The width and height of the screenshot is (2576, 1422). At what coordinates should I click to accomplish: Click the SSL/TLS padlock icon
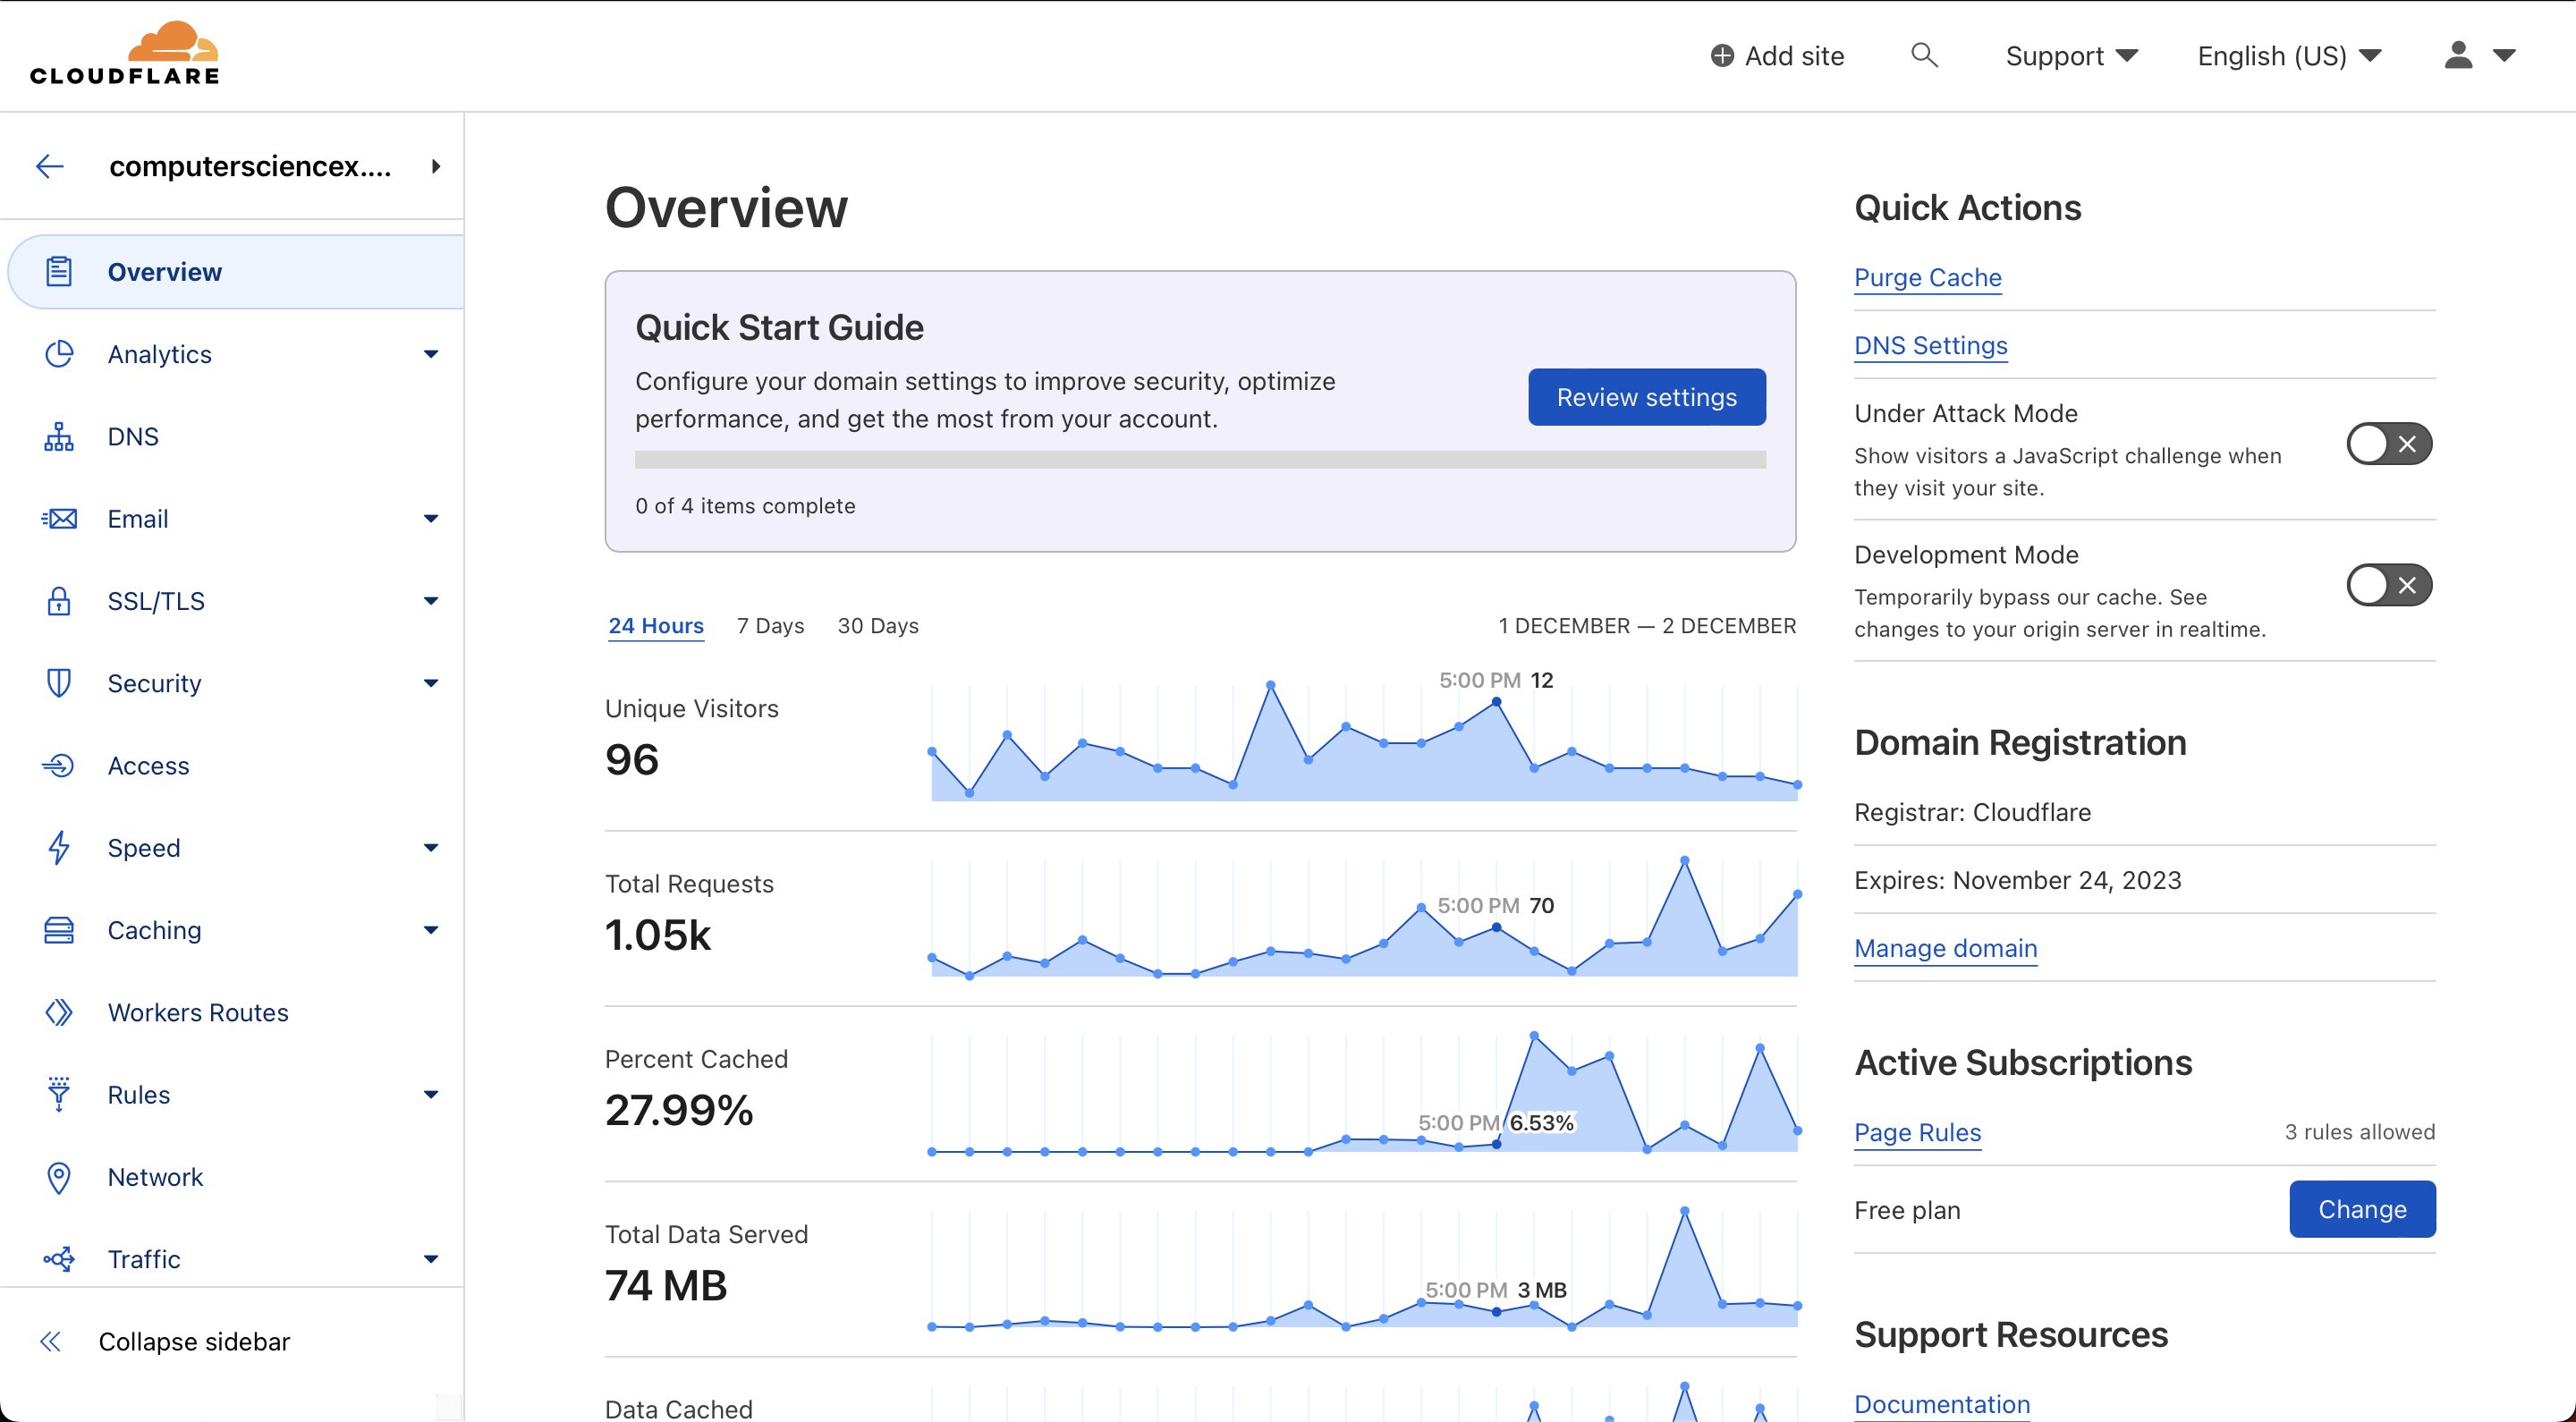tap(59, 601)
